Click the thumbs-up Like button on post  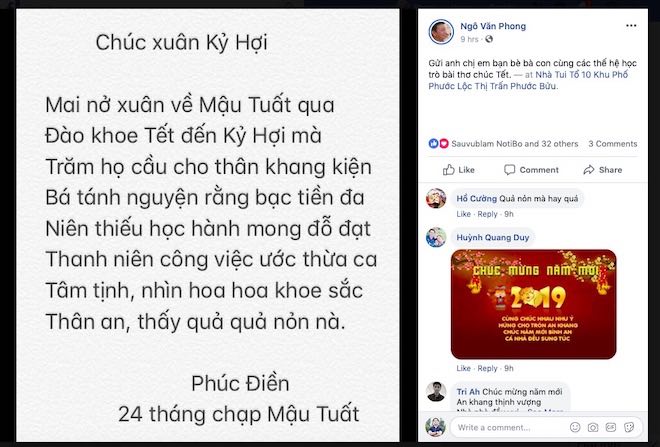[x=458, y=170]
